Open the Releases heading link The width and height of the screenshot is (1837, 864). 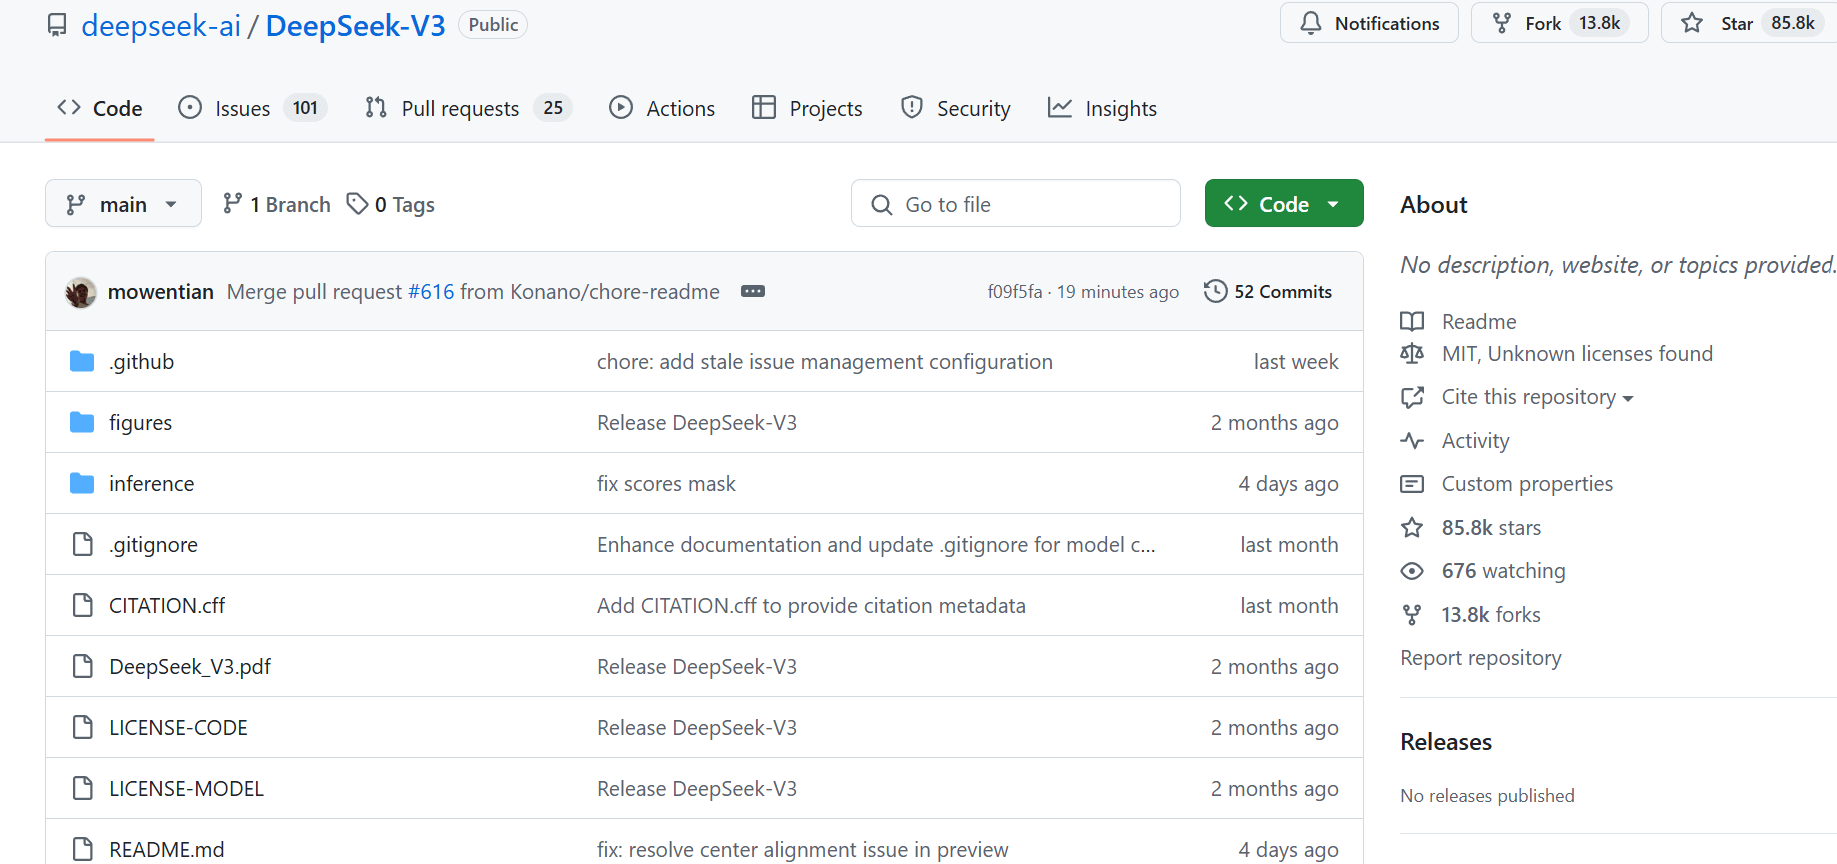click(x=1446, y=742)
